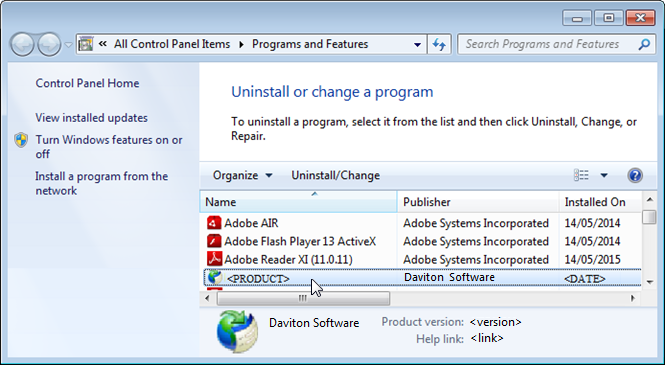665x365 pixels.
Task: Click the Adobe AIR icon
Action: click(214, 223)
